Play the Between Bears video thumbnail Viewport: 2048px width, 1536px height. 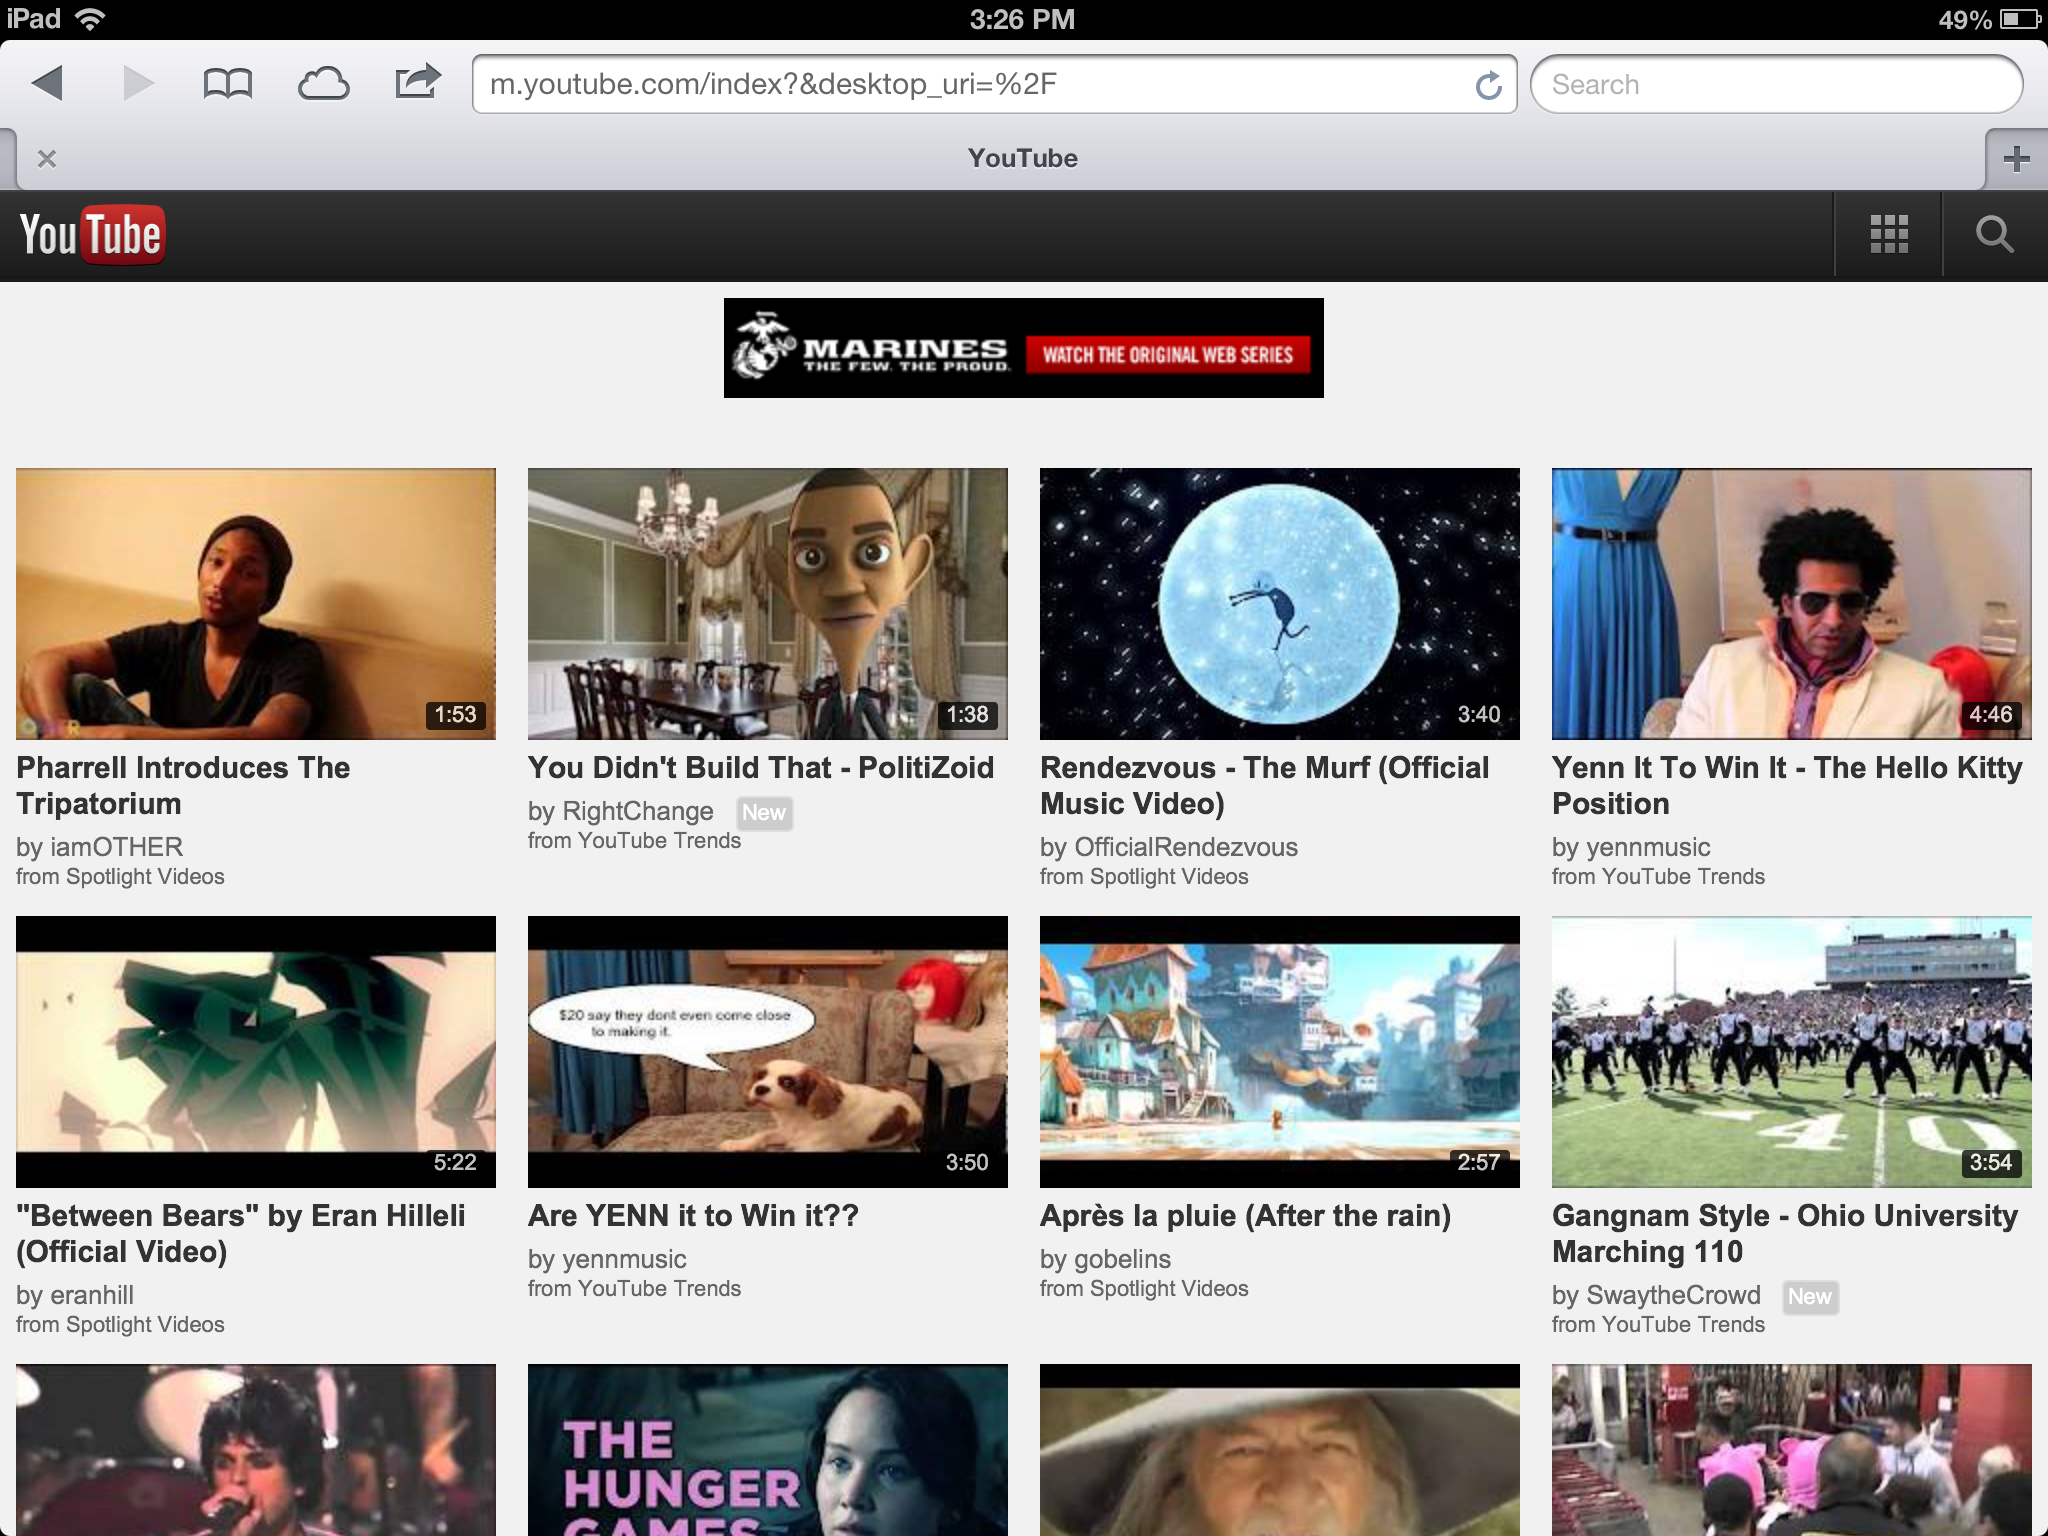pyautogui.click(x=256, y=1052)
